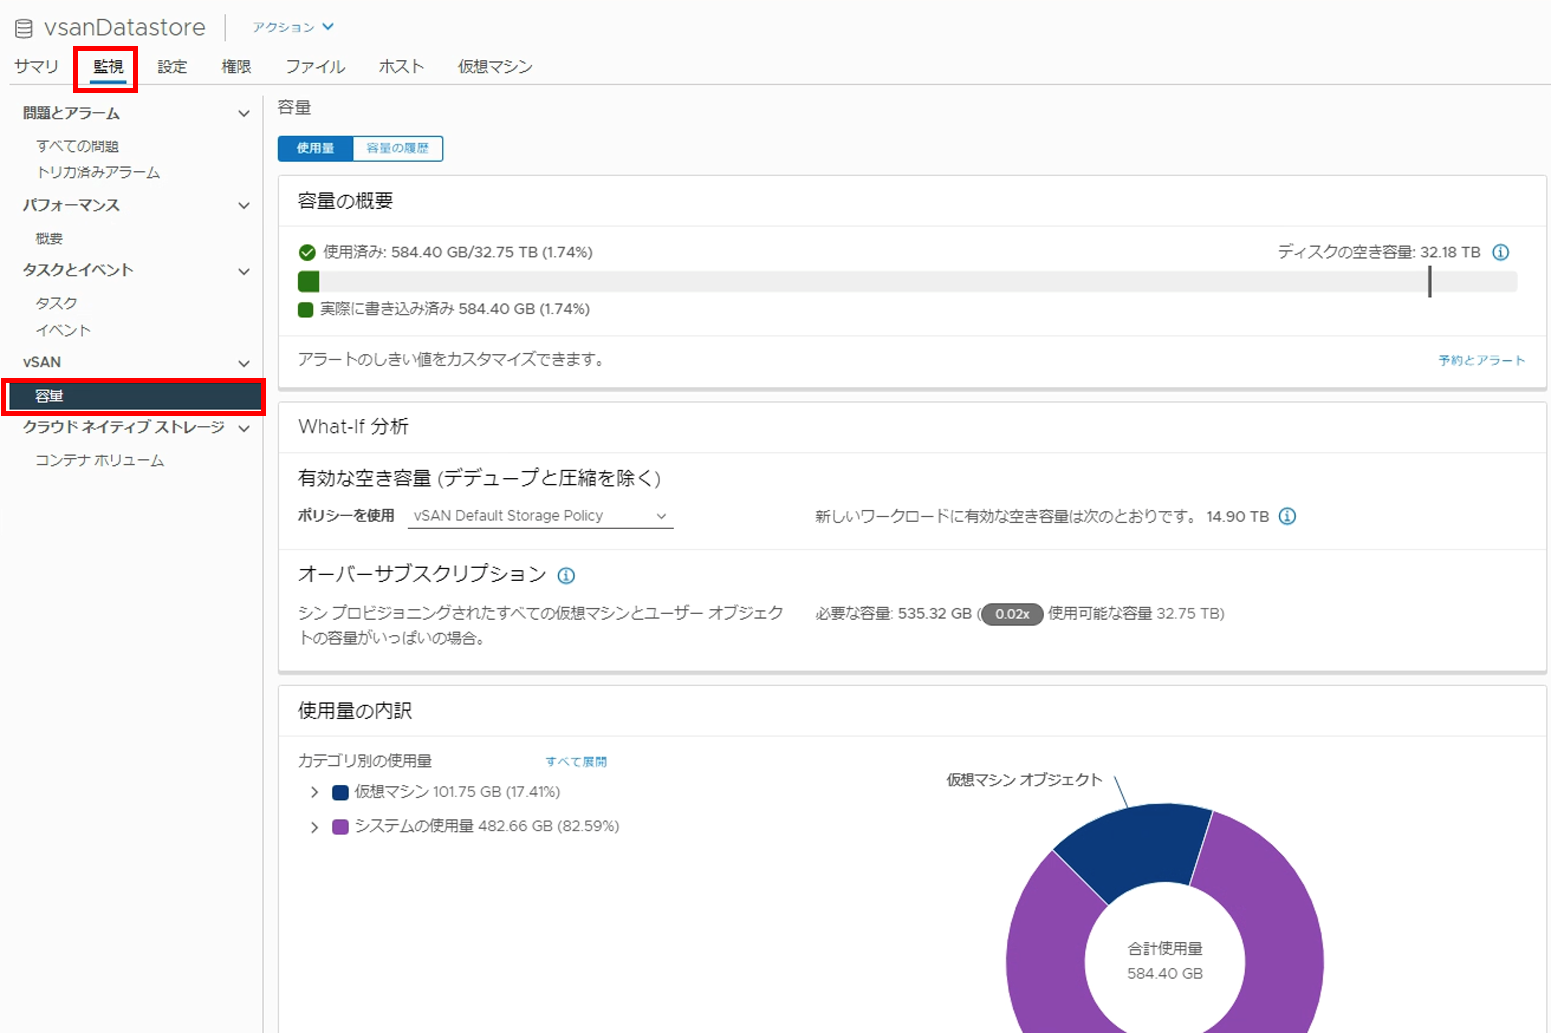Switch to the サマリ tab

36,67
